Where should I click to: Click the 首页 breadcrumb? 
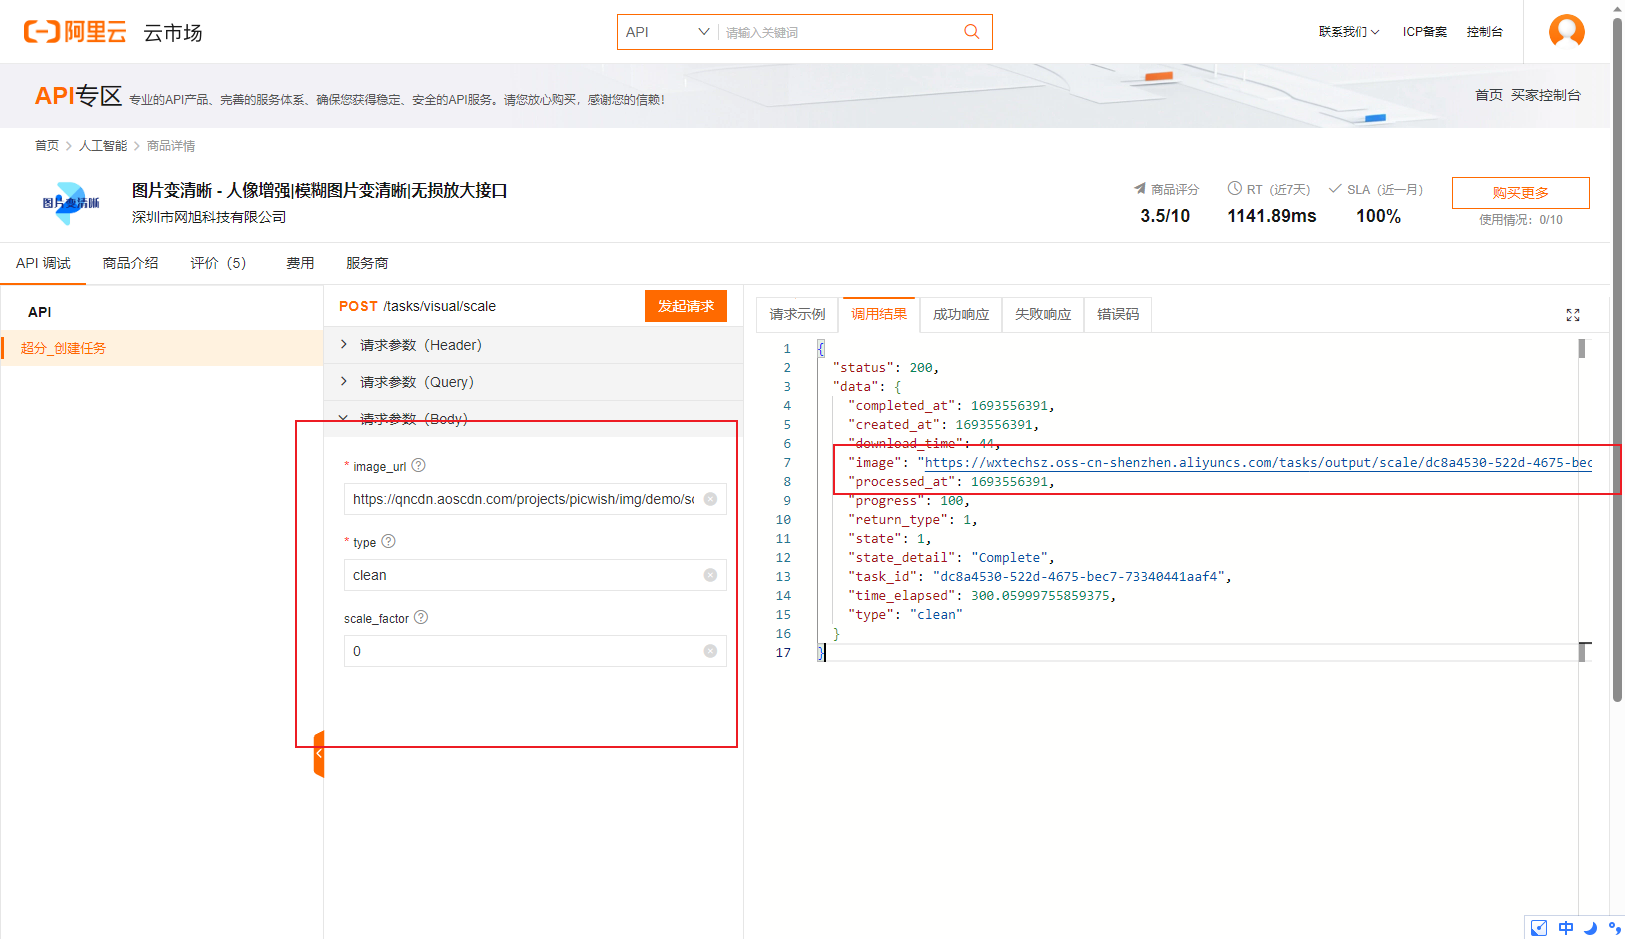47,146
